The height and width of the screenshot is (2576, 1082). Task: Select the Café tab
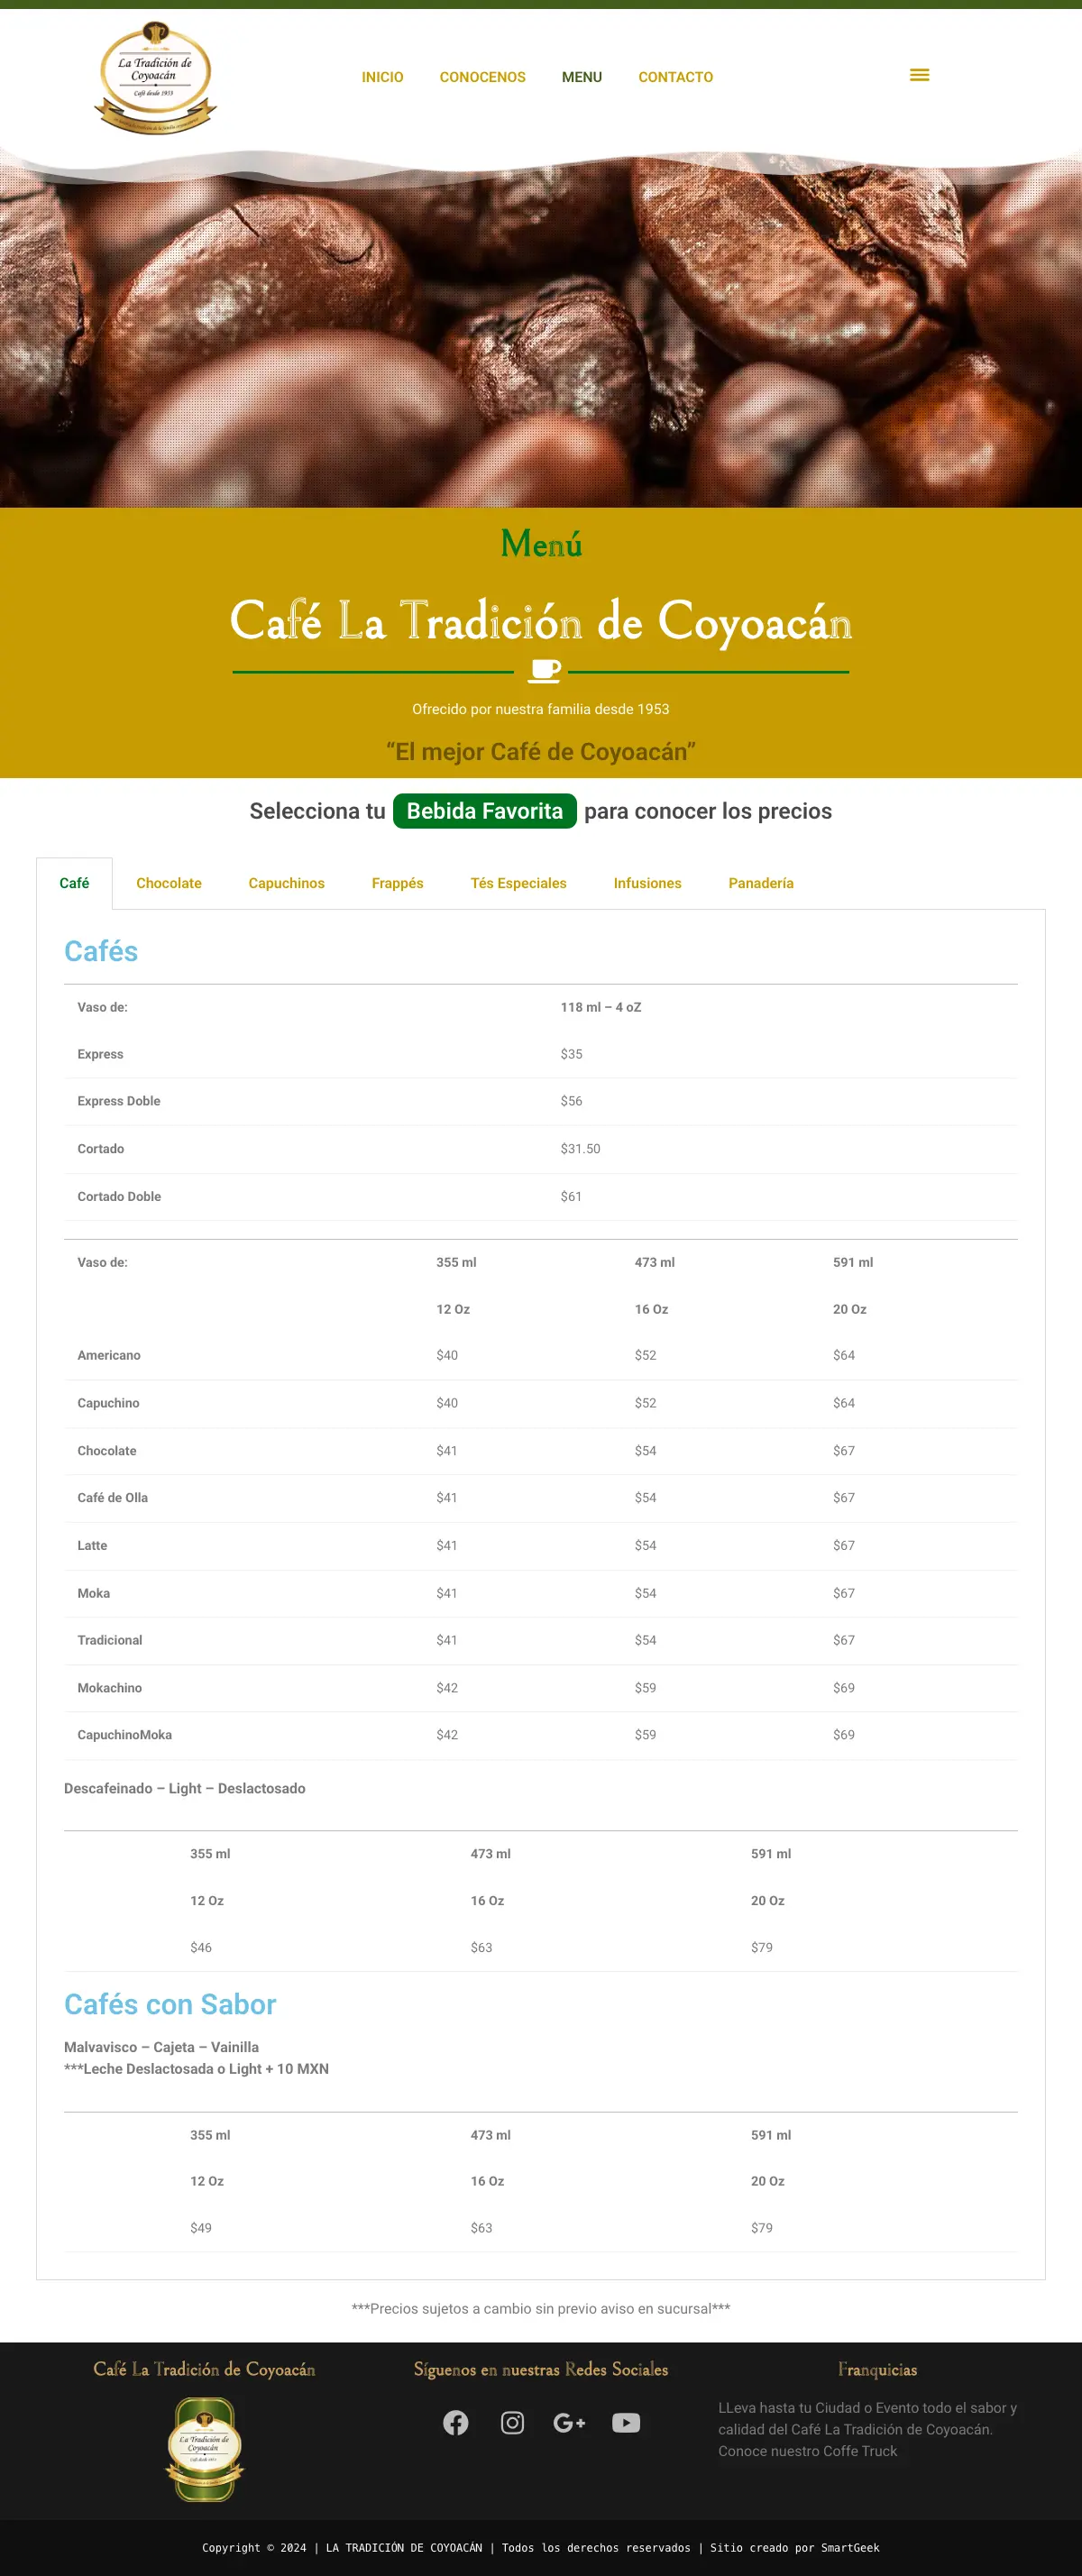tap(74, 883)
